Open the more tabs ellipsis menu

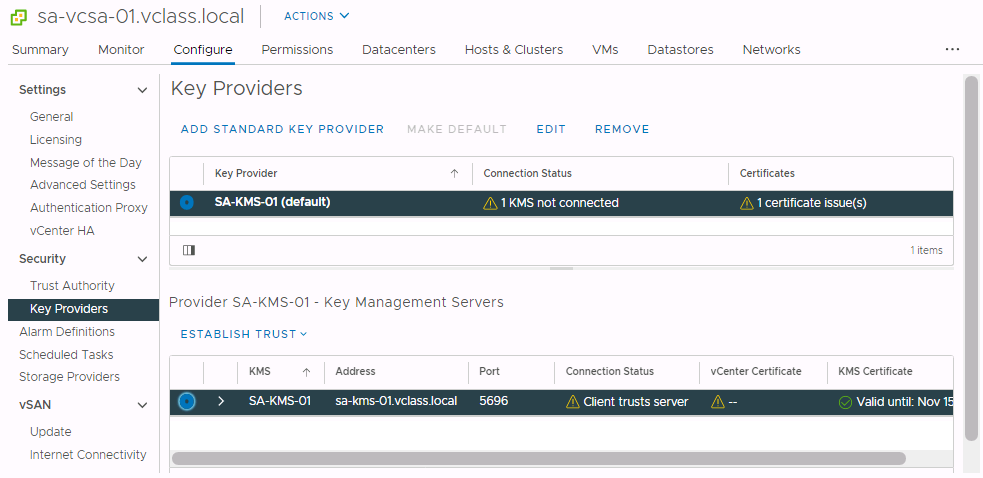(x=951, y=49)
